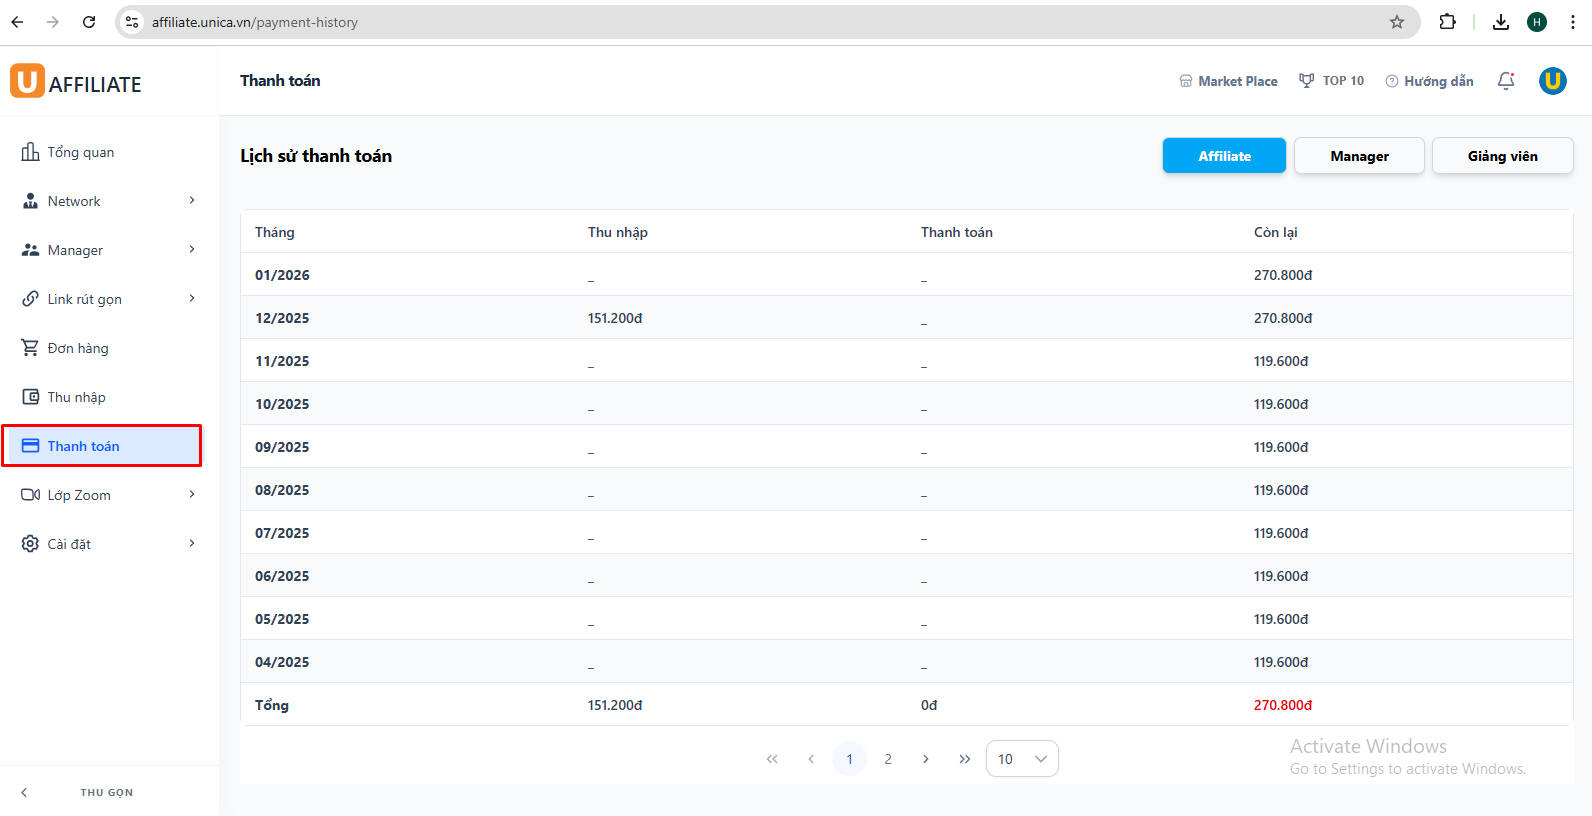Expand the Cài đặt settings menu

click(108, 544)
